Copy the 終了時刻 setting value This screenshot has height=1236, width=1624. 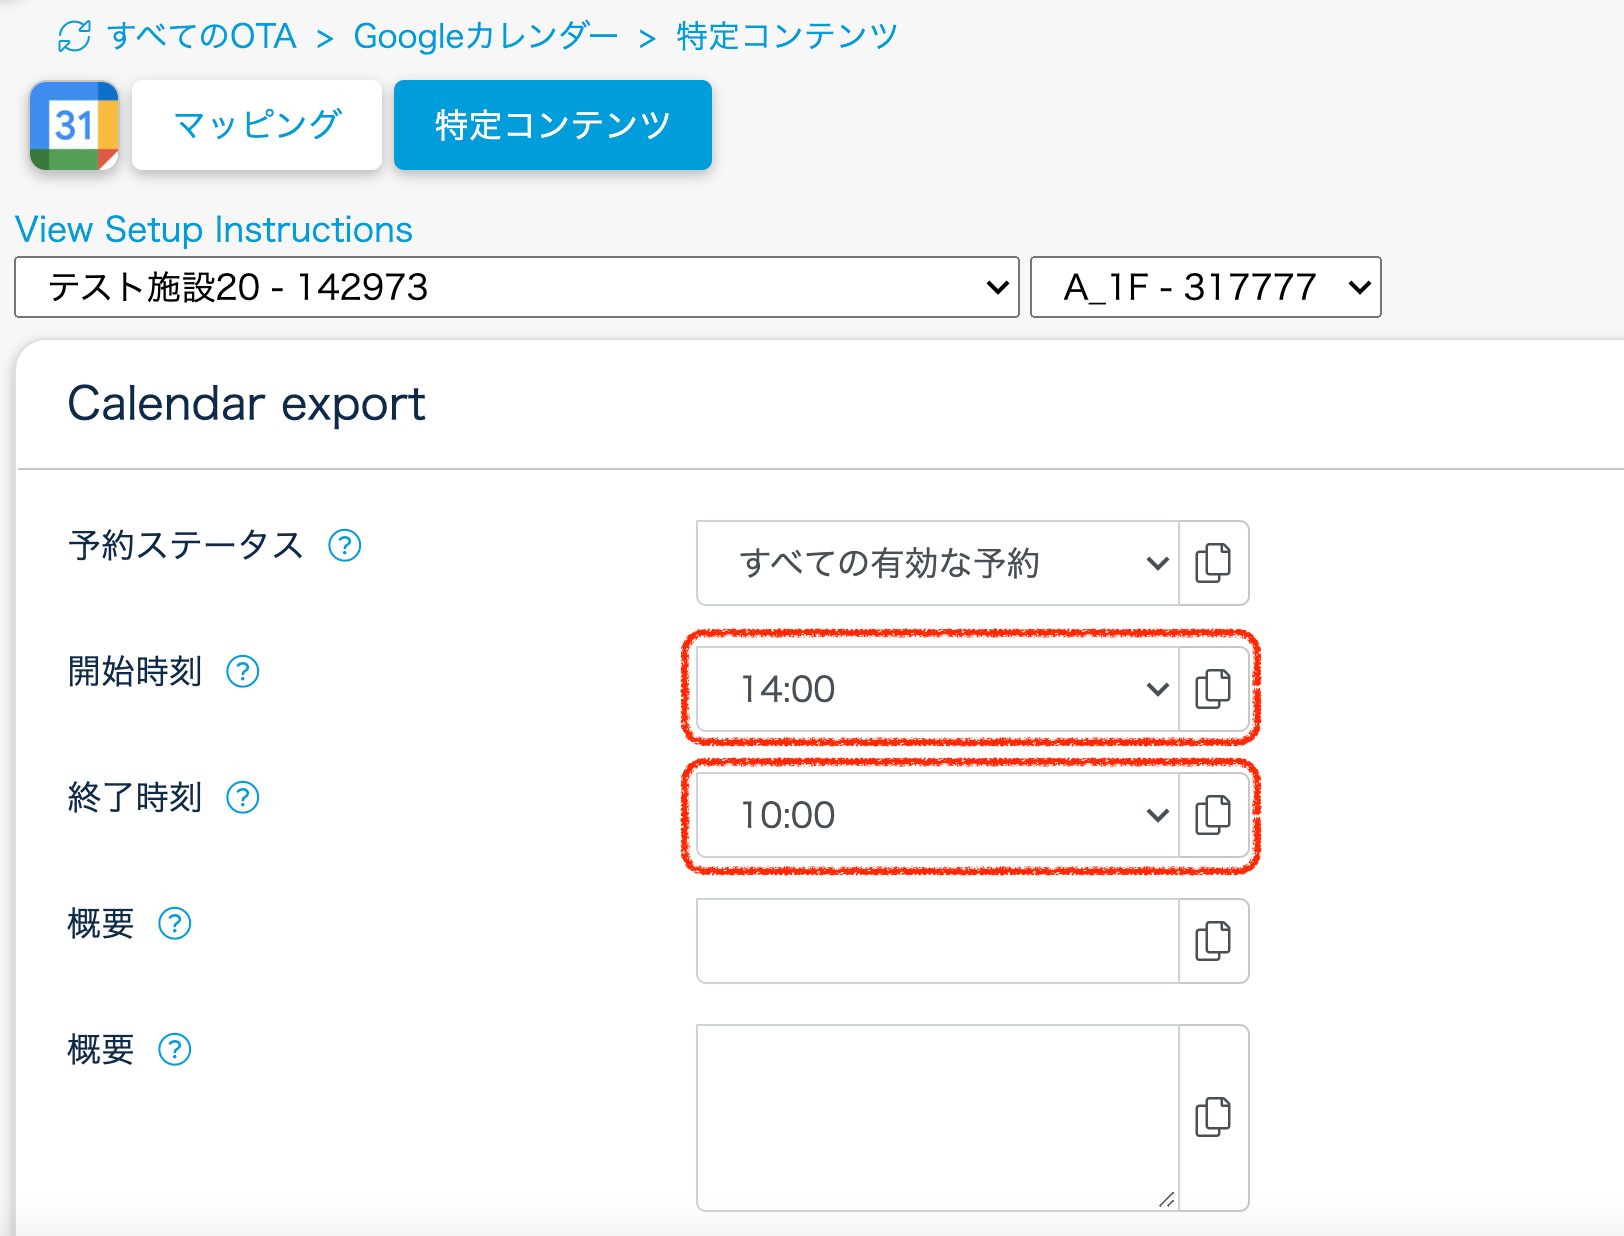1213,815
